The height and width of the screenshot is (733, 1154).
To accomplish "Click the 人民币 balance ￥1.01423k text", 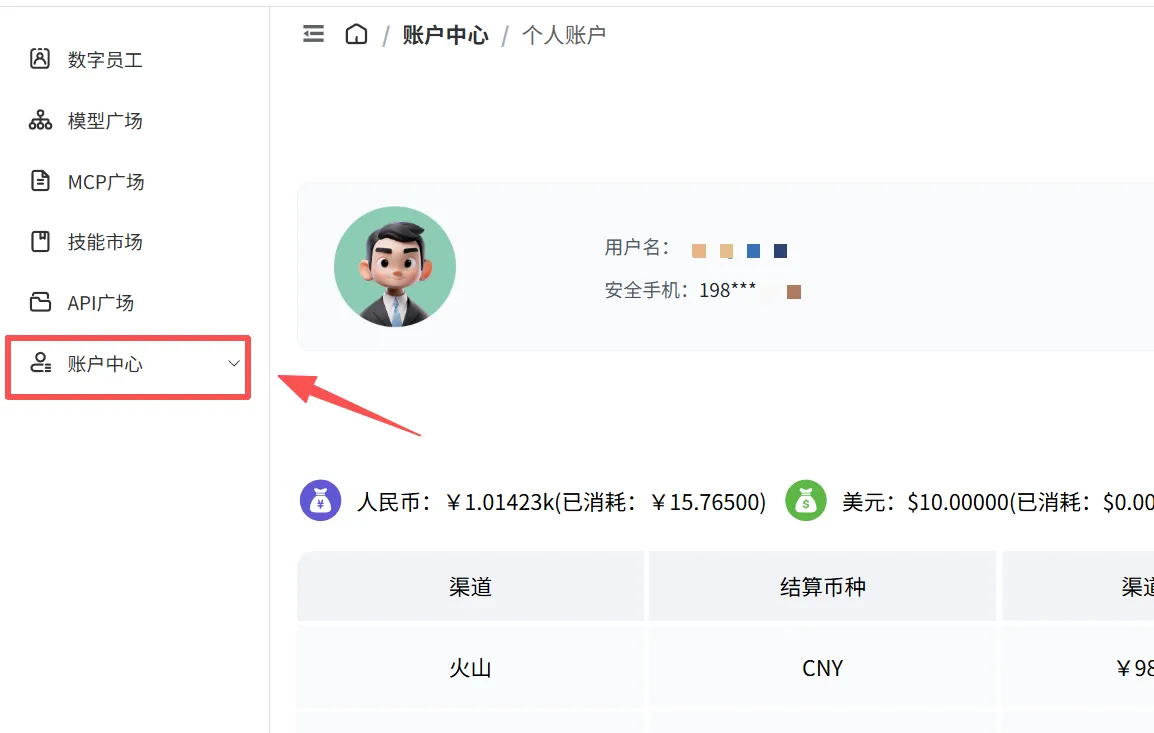I will [456, 502].
